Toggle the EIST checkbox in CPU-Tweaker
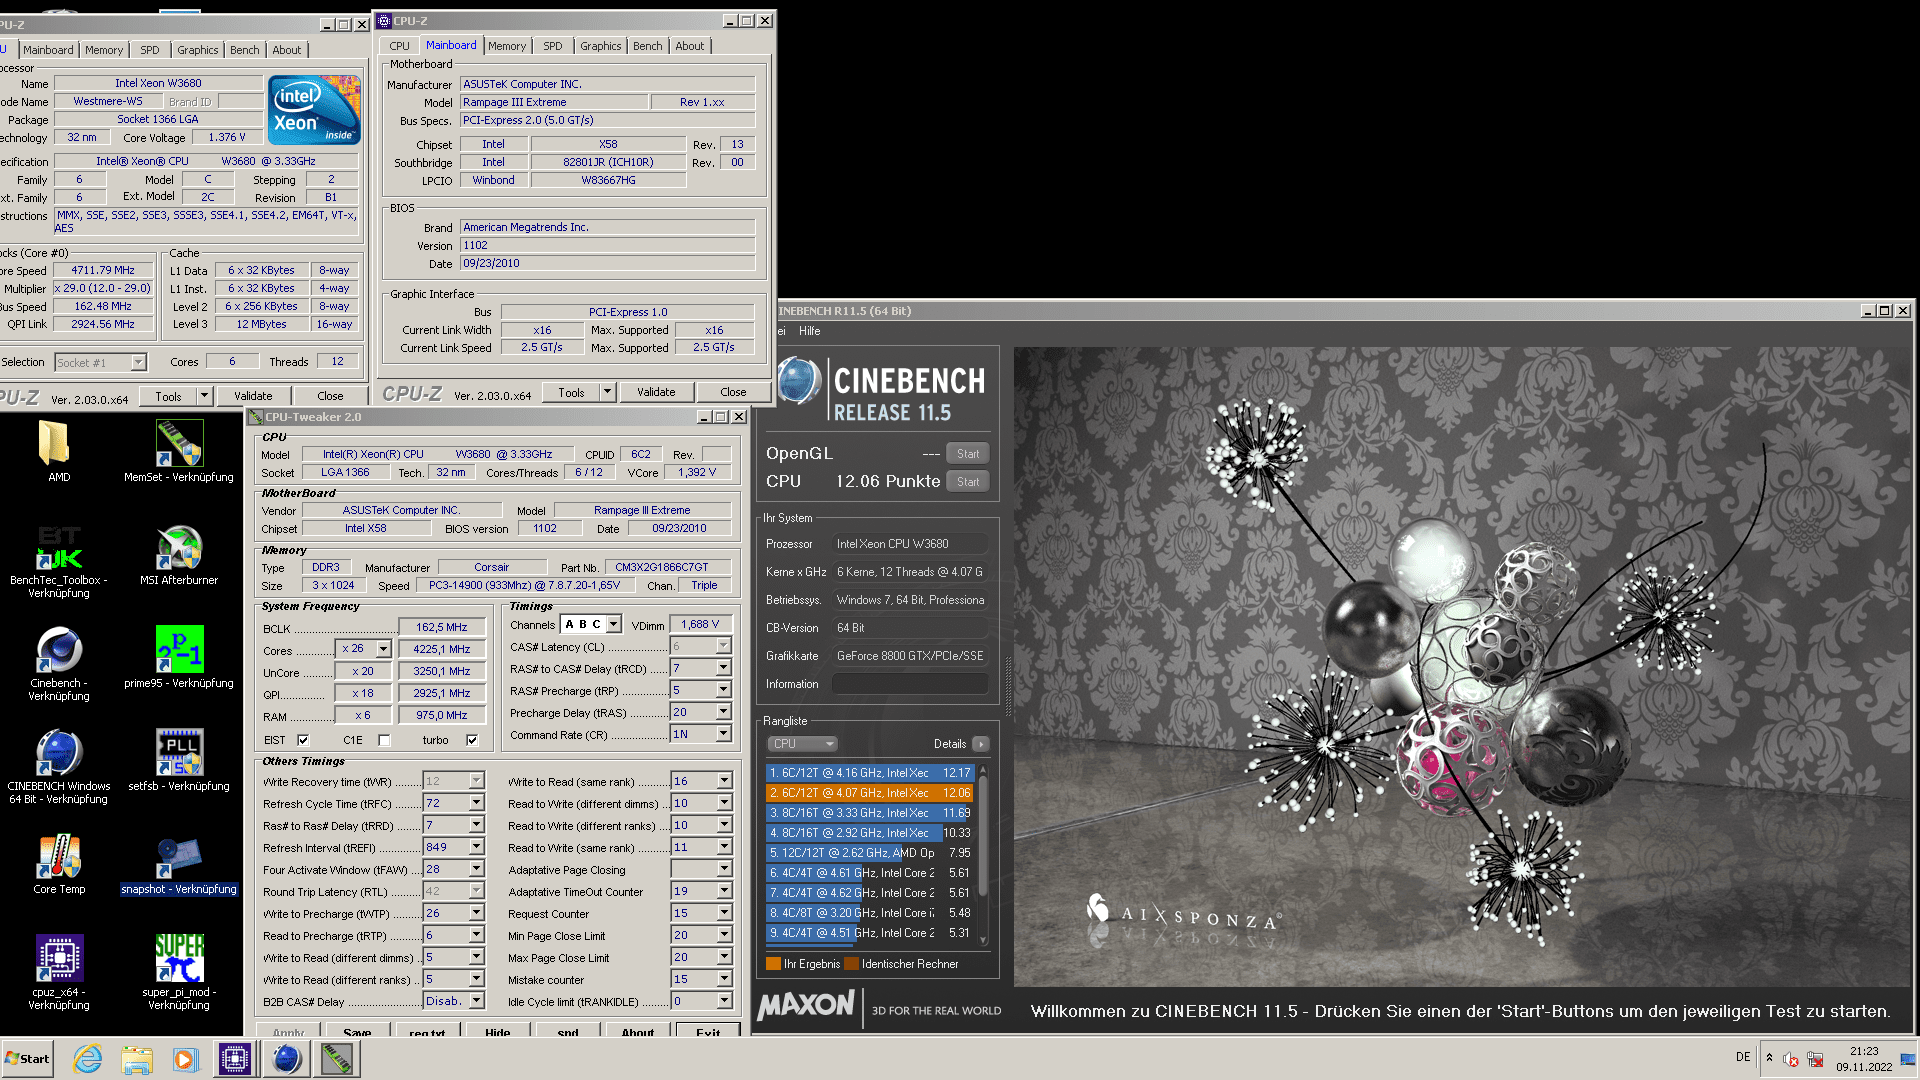Viewport: 1920px width, 1080px height. pos(303,741)
